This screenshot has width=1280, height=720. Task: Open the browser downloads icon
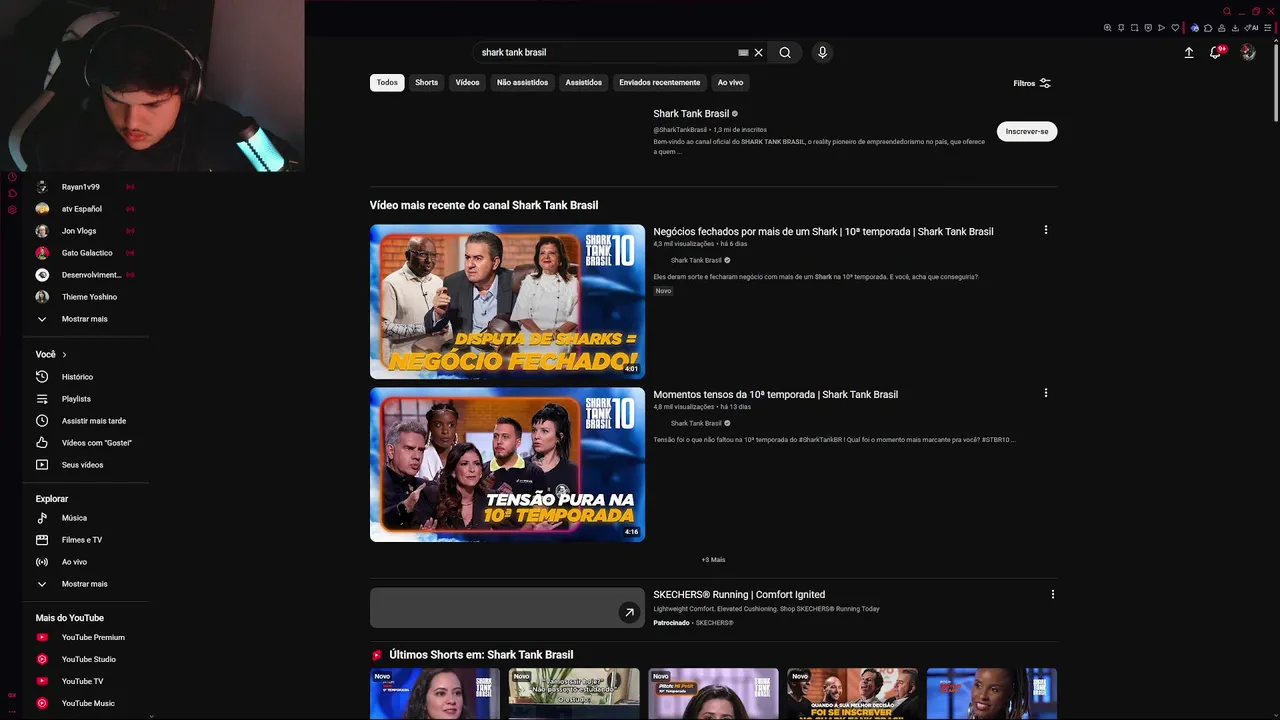[x=1235, y=28]
